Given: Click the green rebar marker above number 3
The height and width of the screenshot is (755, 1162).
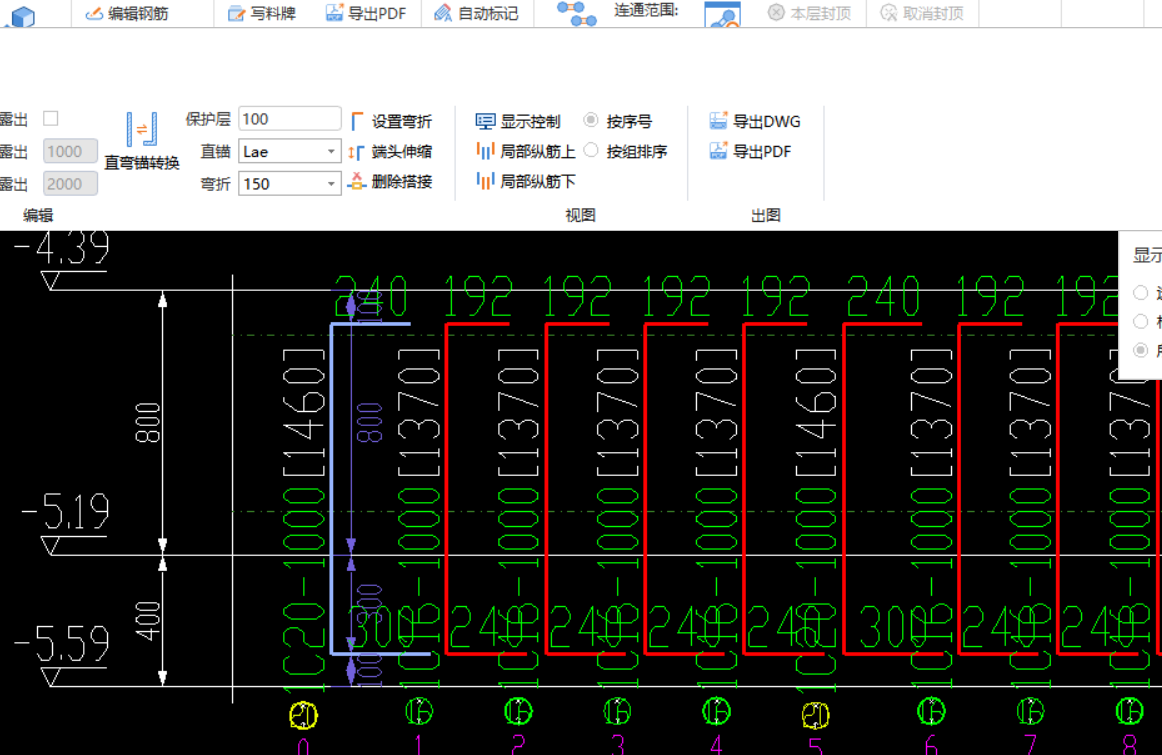Looking at the screenshot, I should [617, 712].
